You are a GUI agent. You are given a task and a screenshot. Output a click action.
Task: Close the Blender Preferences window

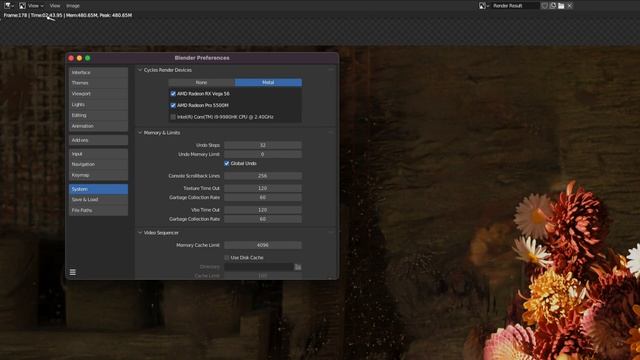pos(71,58)
